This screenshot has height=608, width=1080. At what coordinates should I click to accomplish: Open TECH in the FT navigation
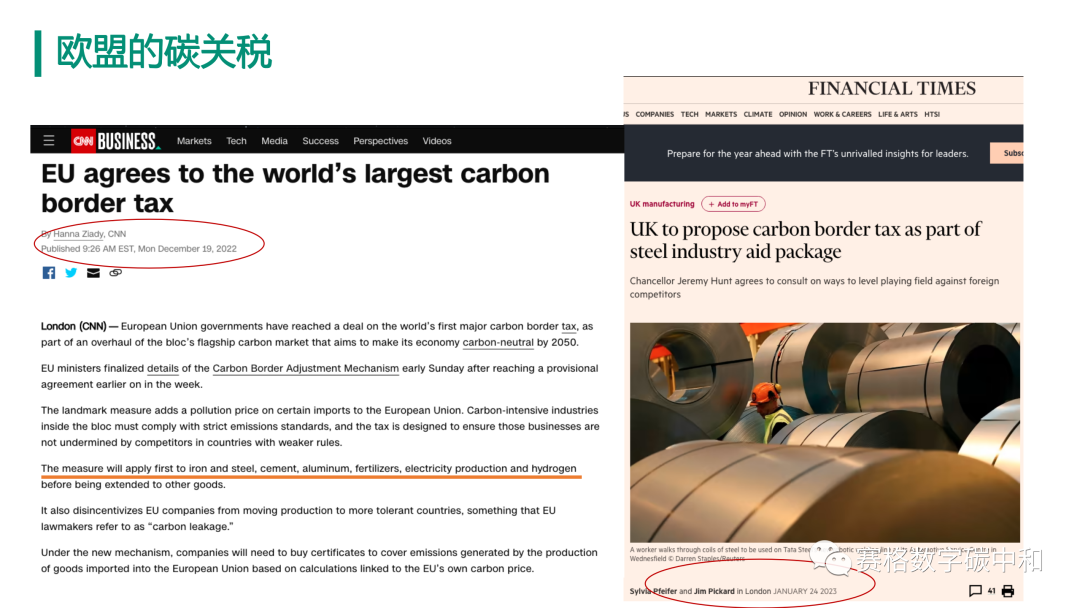click(689, 114)
